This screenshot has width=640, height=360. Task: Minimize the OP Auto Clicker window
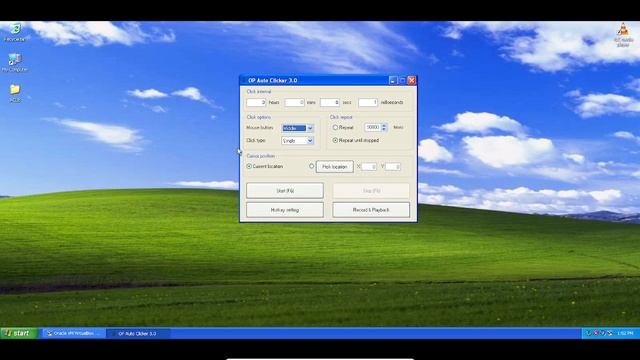(393, 80)
